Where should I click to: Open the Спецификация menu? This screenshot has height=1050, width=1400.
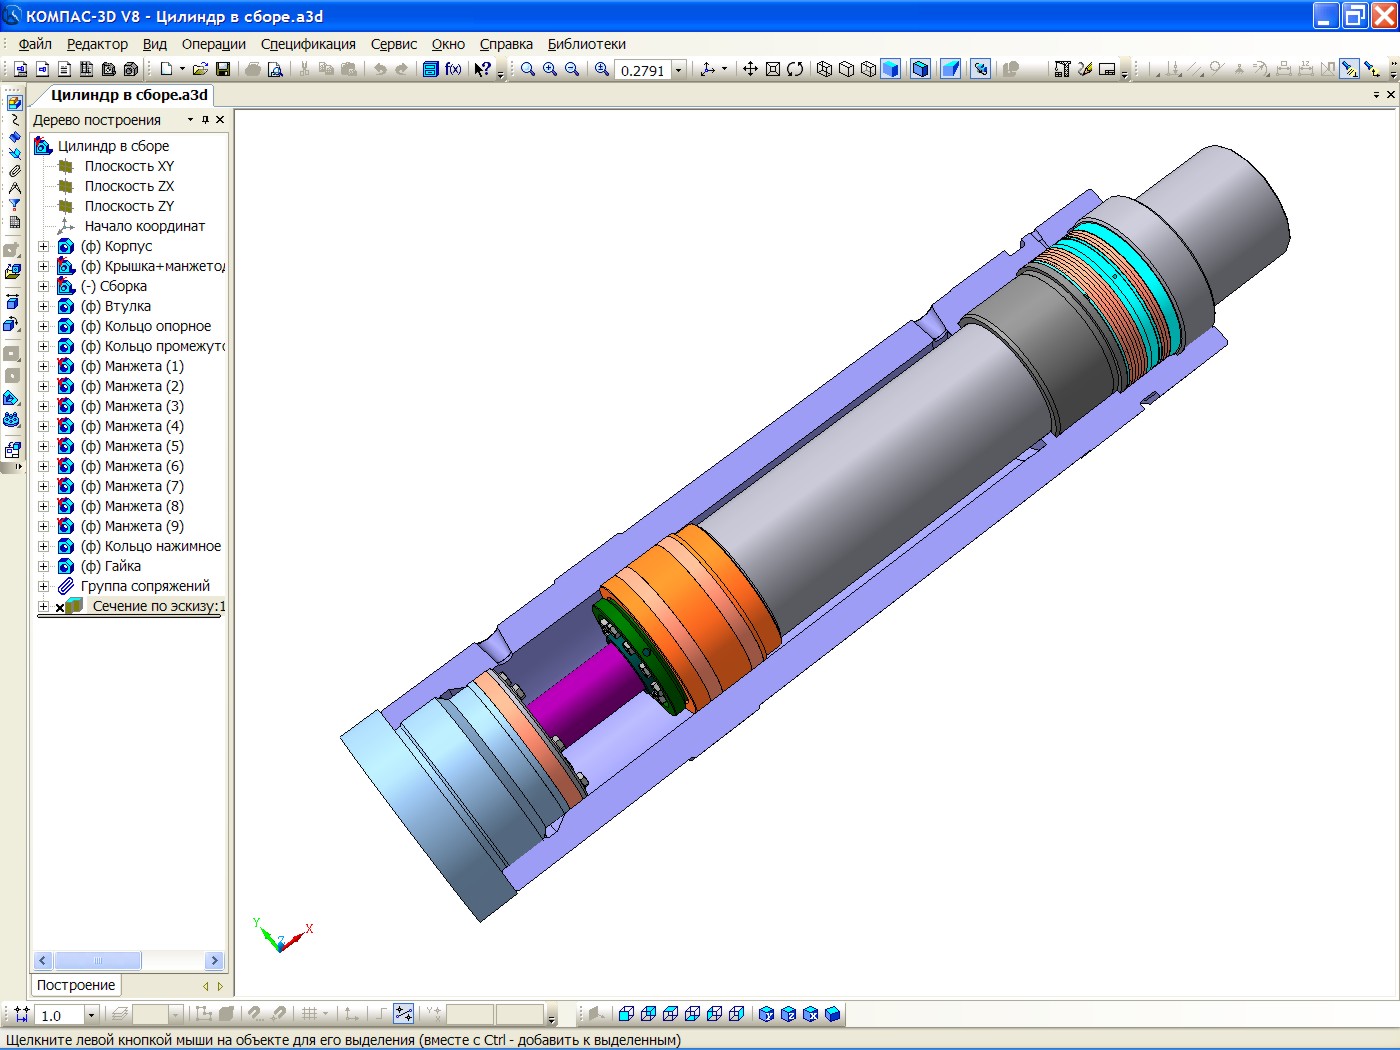coord(308,44)
